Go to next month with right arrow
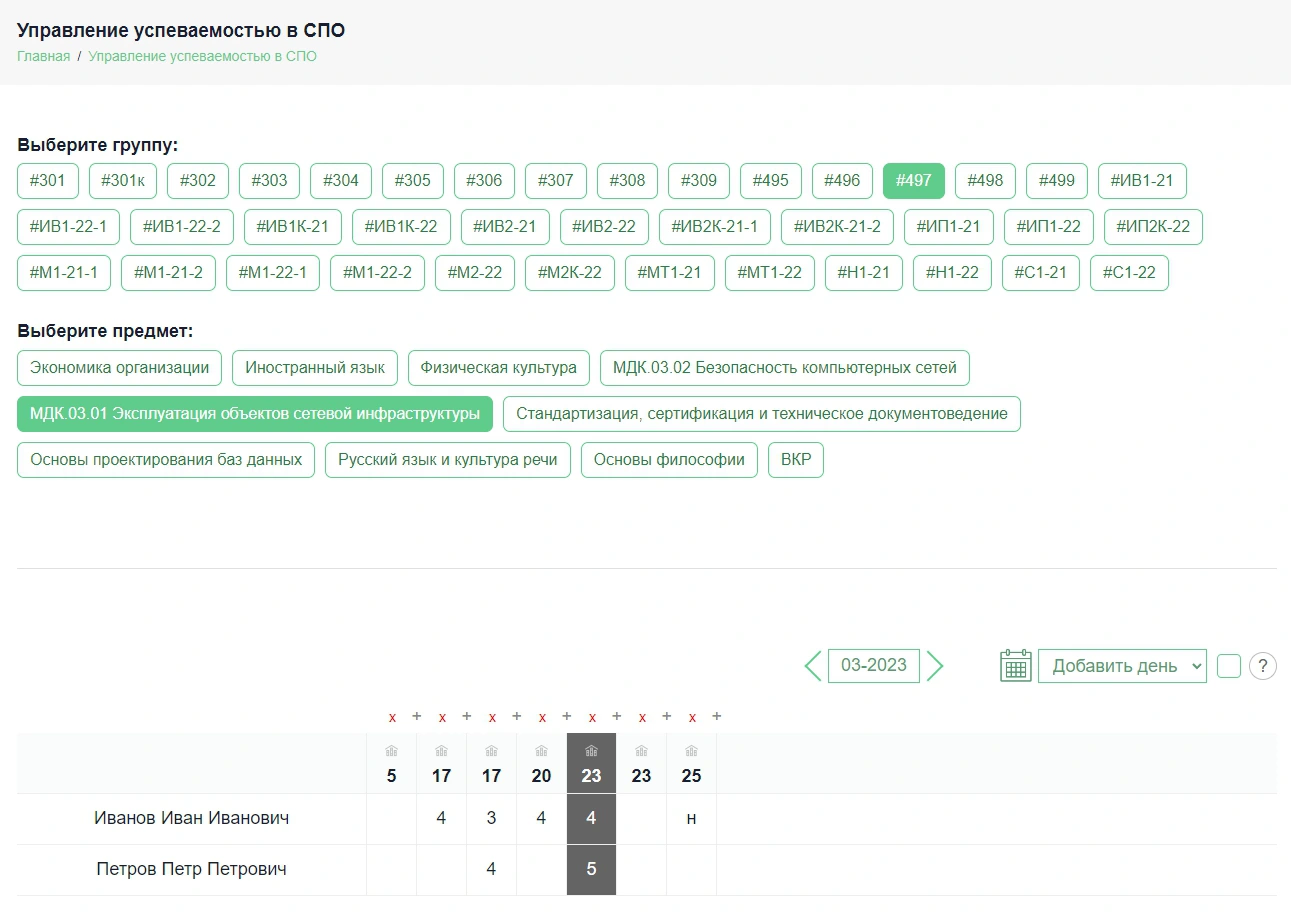The width and height of the screenshot is (1291, 916). (935, 666)
